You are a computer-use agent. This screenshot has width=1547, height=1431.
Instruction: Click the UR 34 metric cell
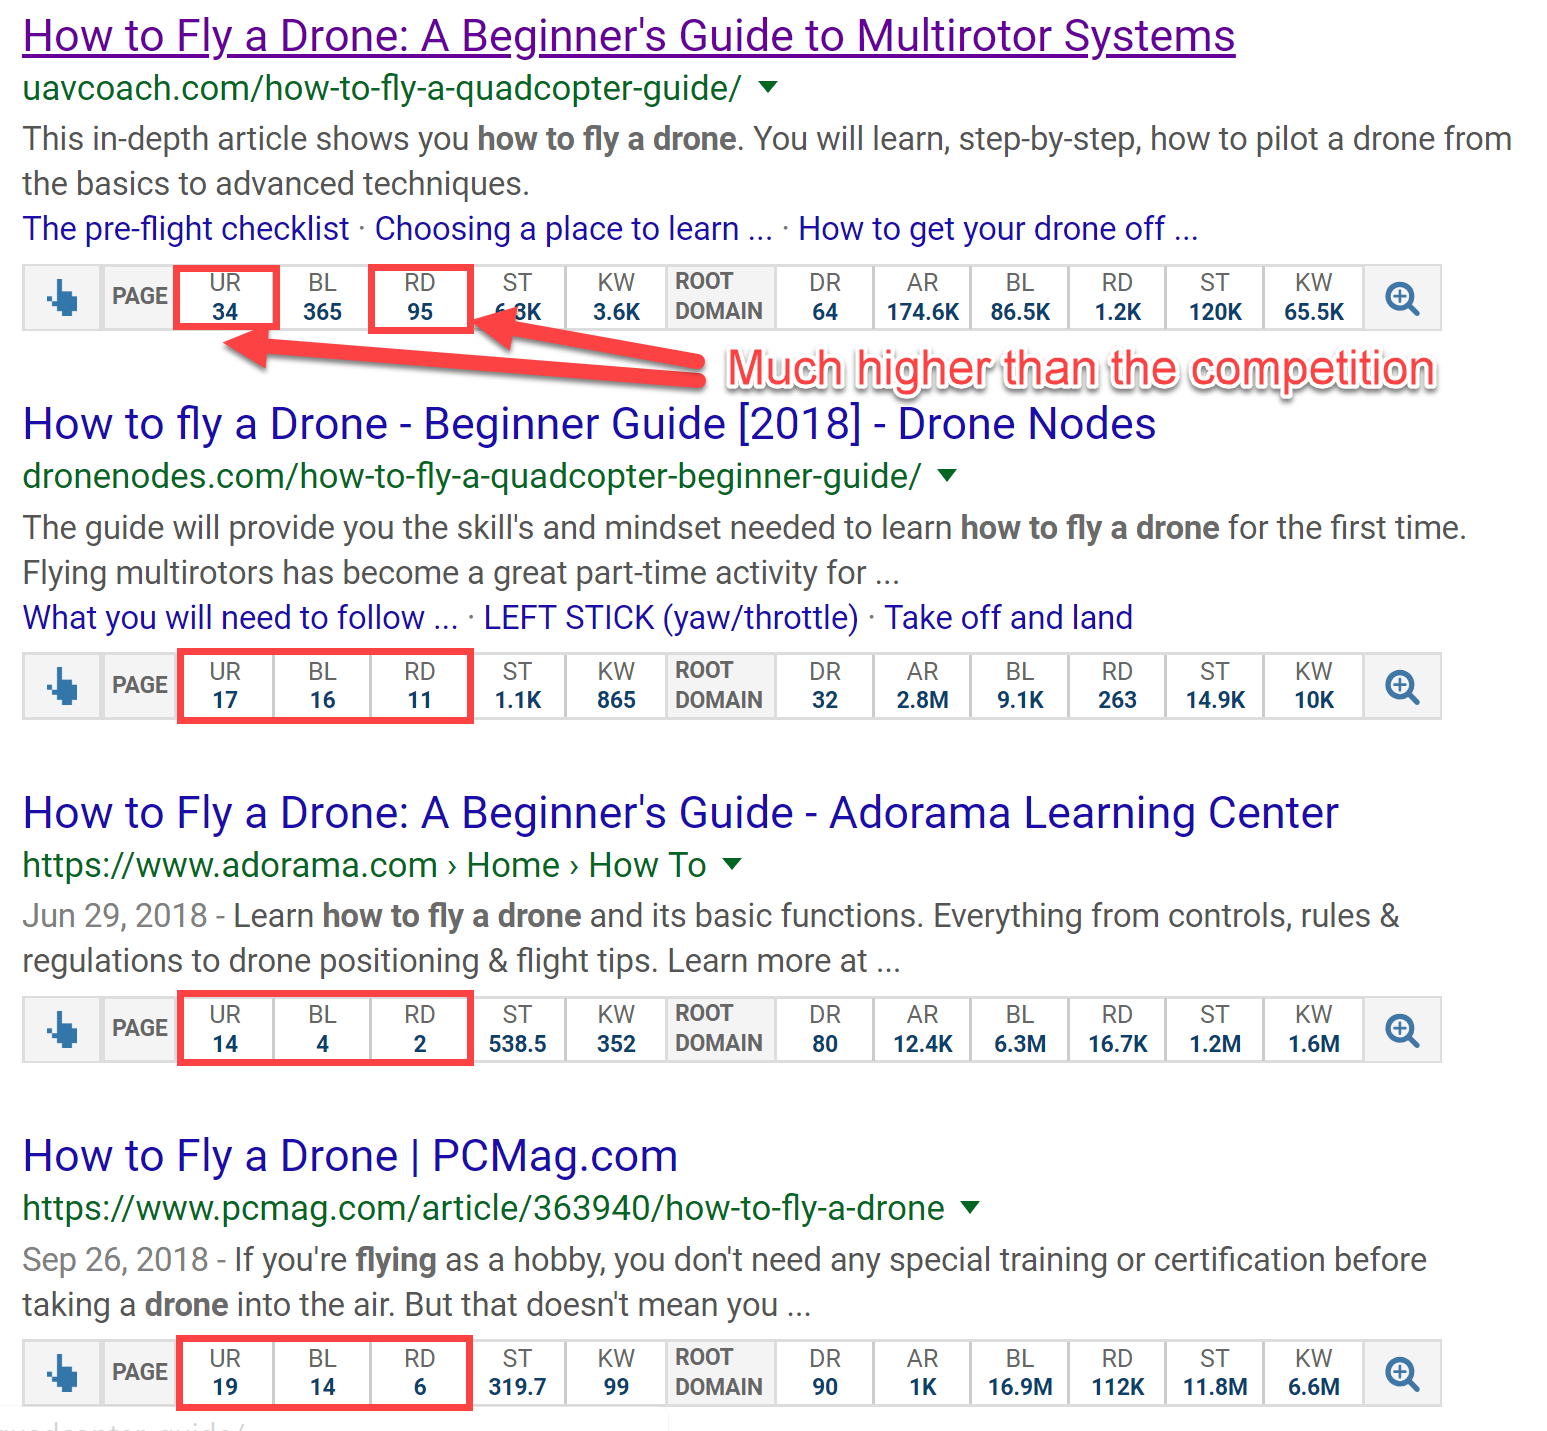(x=225, y=297)
